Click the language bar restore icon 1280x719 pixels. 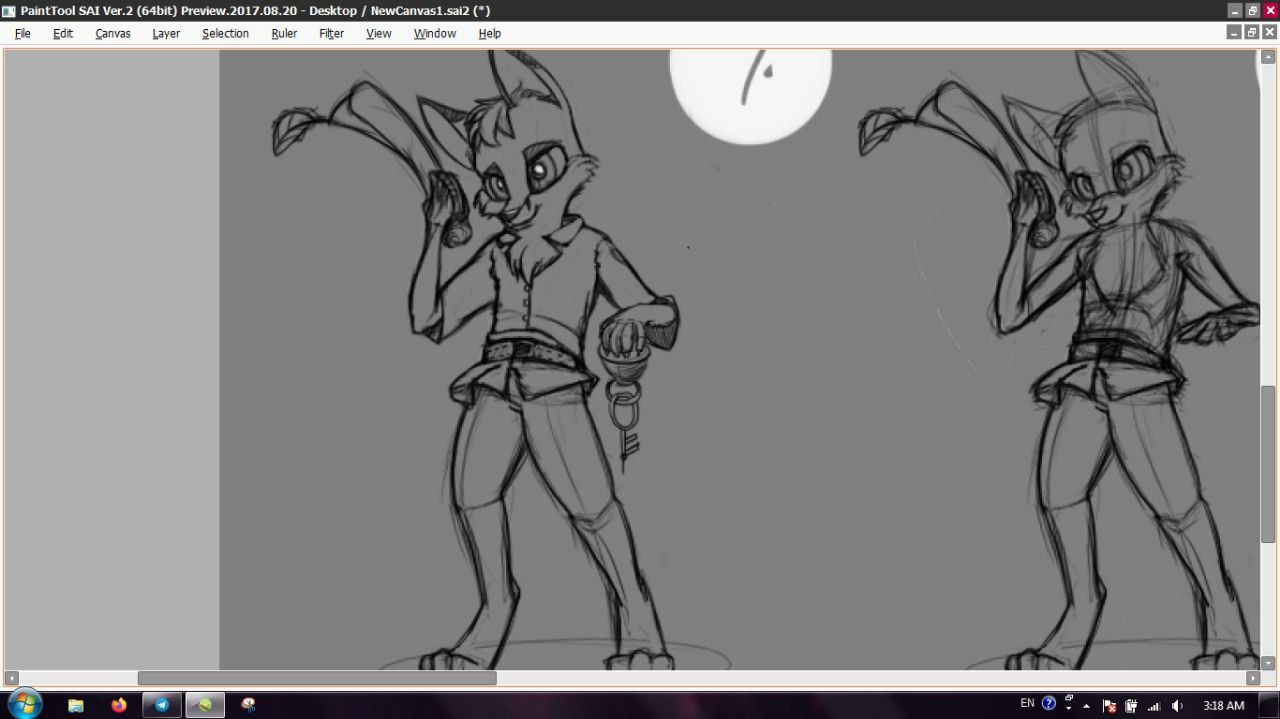coord(1069,699)
